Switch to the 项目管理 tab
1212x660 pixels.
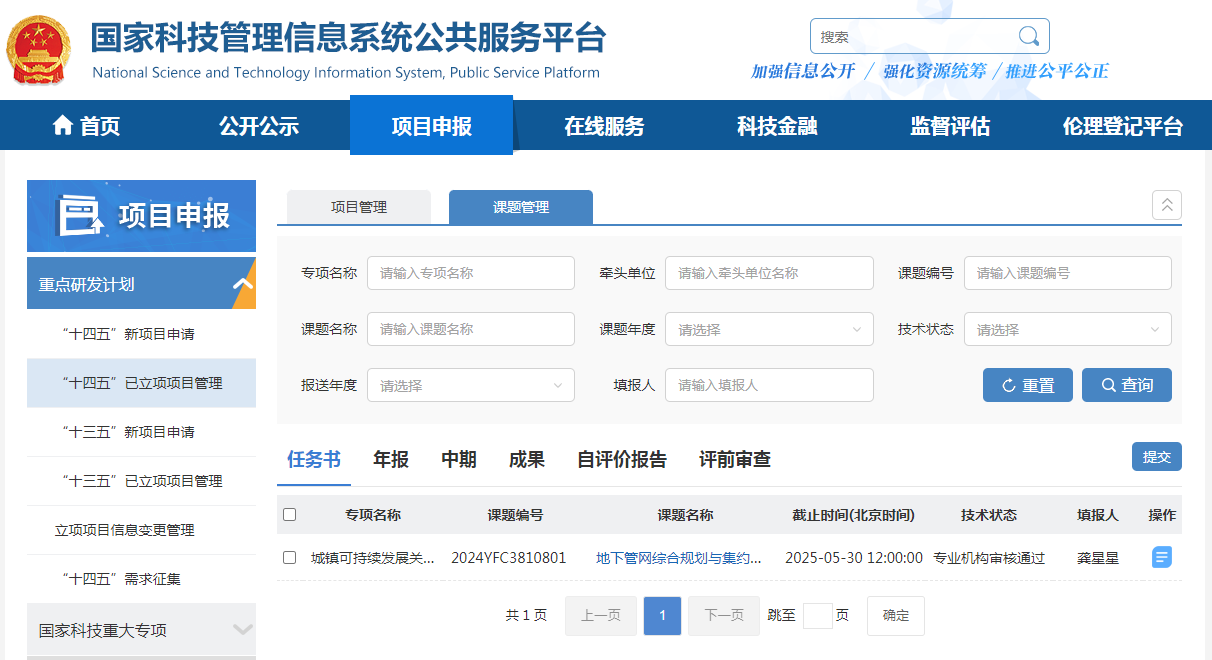click(x=359, y=207)
